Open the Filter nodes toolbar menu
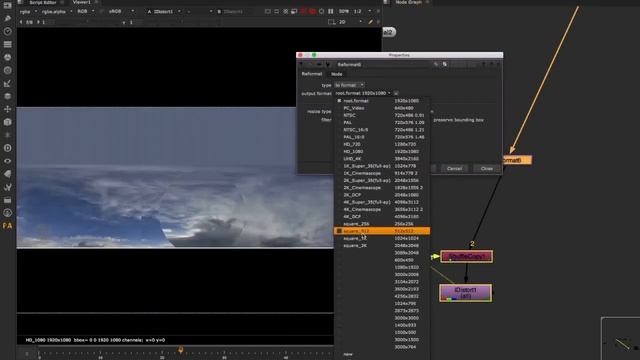 pos(7,70)
